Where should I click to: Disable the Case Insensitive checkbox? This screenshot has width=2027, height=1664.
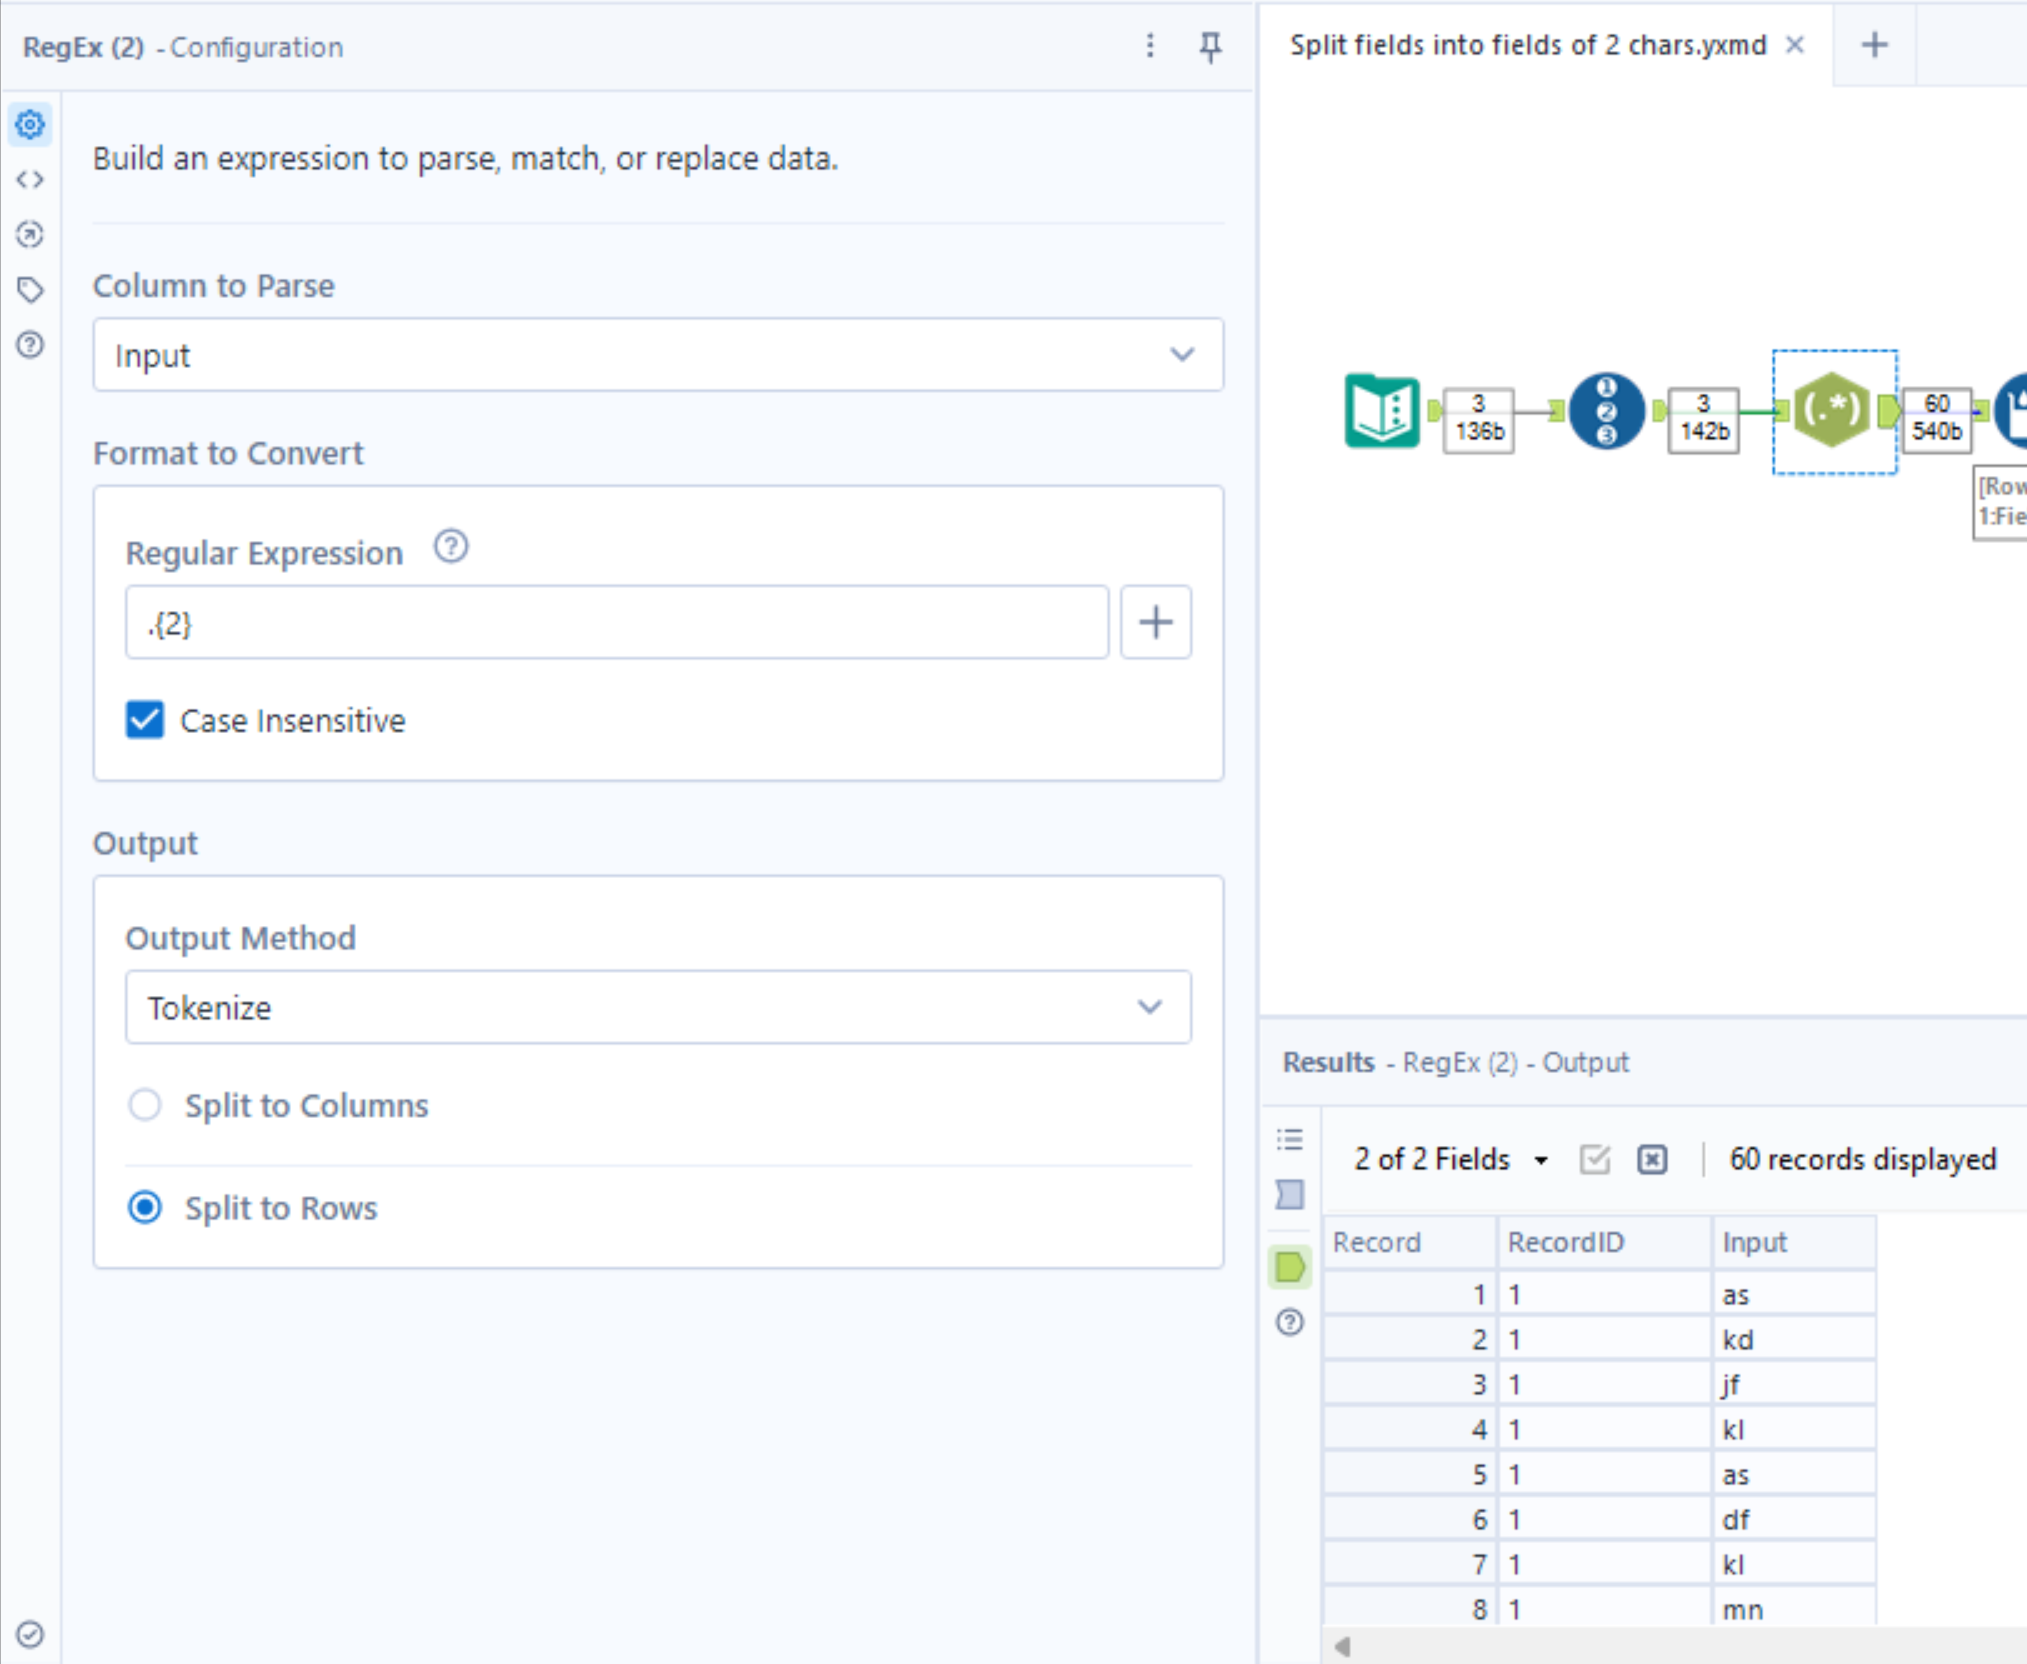[x=144, y=720]
